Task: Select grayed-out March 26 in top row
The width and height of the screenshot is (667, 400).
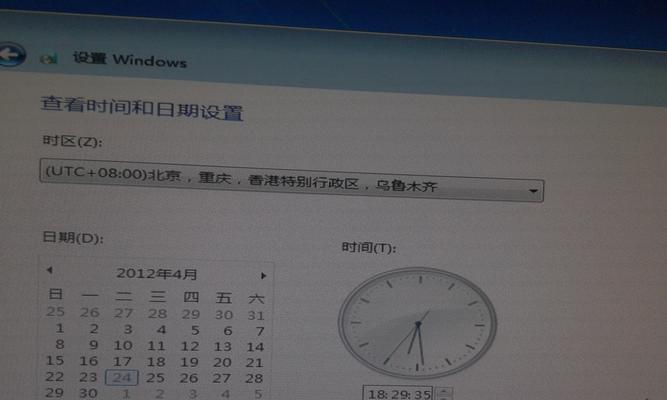Action: click(90, 312)
